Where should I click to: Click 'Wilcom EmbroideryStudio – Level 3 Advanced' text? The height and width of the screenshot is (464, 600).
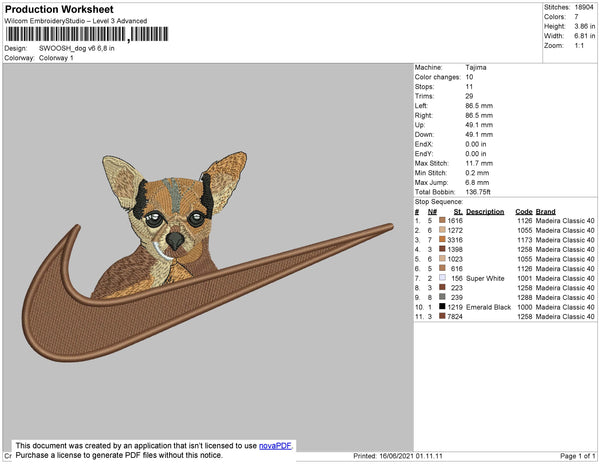[76, 21]
